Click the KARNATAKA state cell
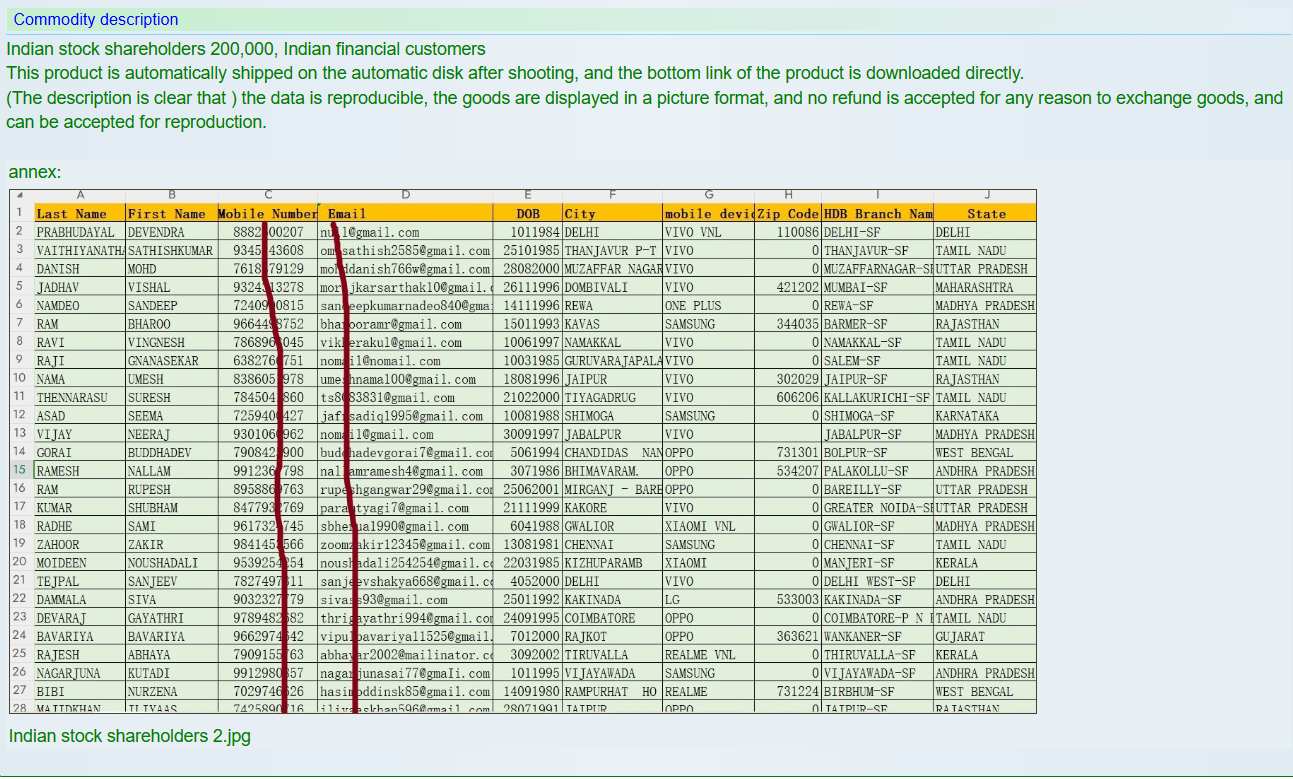This screenshot has height=779, width=1293. coord(967,416)
